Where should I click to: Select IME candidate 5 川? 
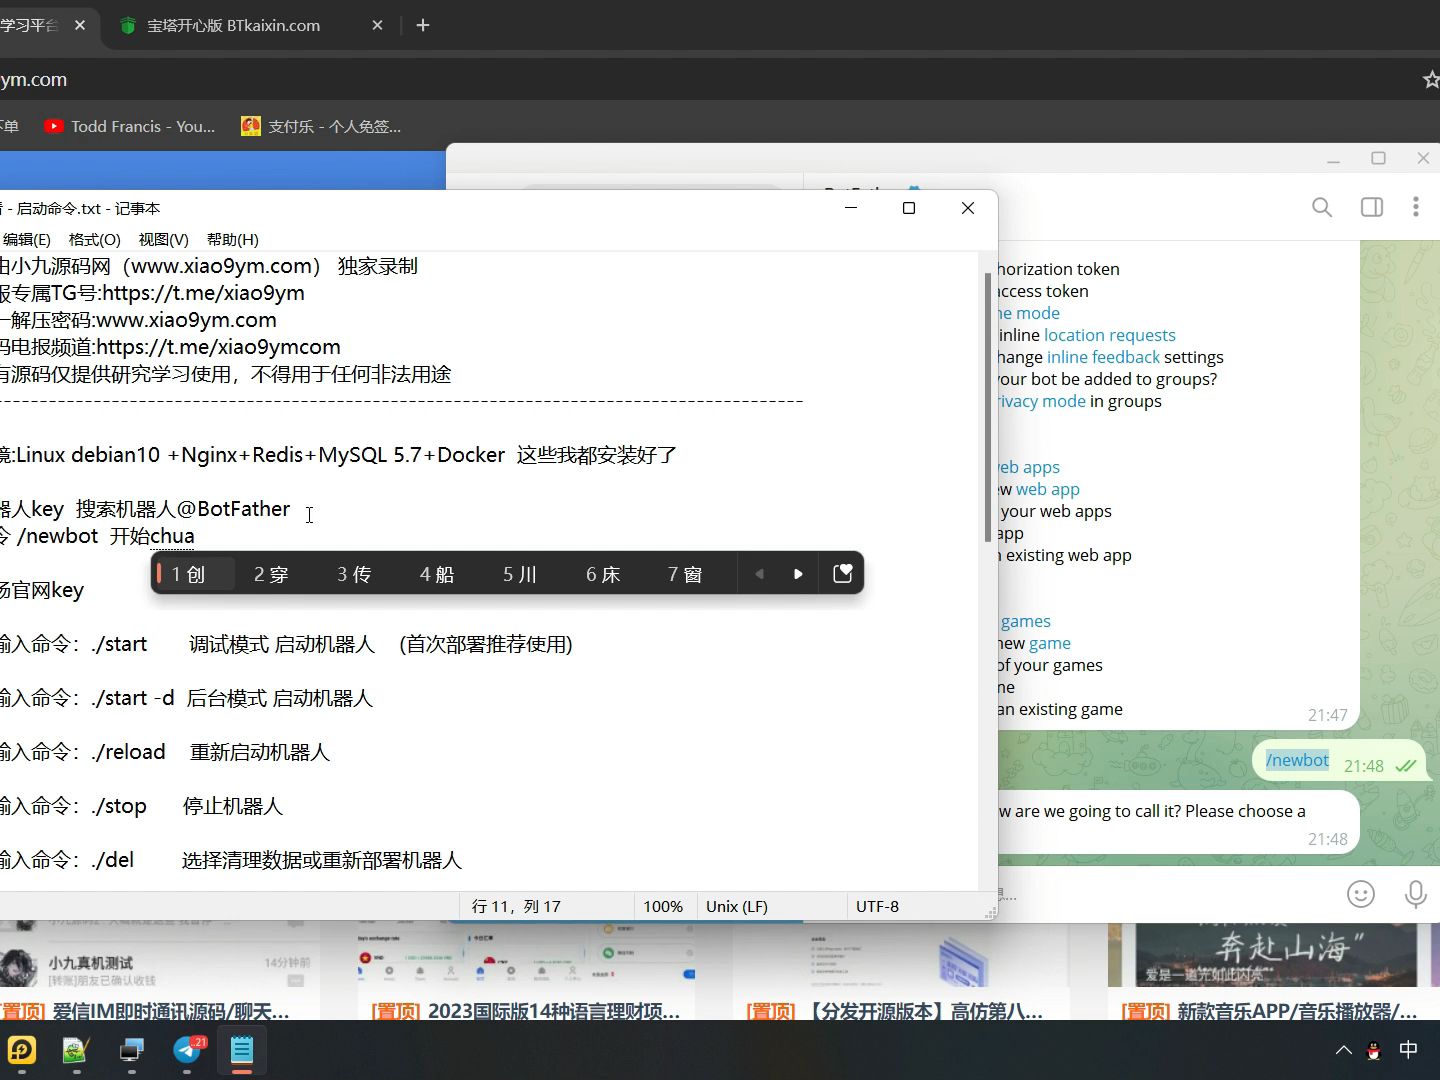point(520,574)
